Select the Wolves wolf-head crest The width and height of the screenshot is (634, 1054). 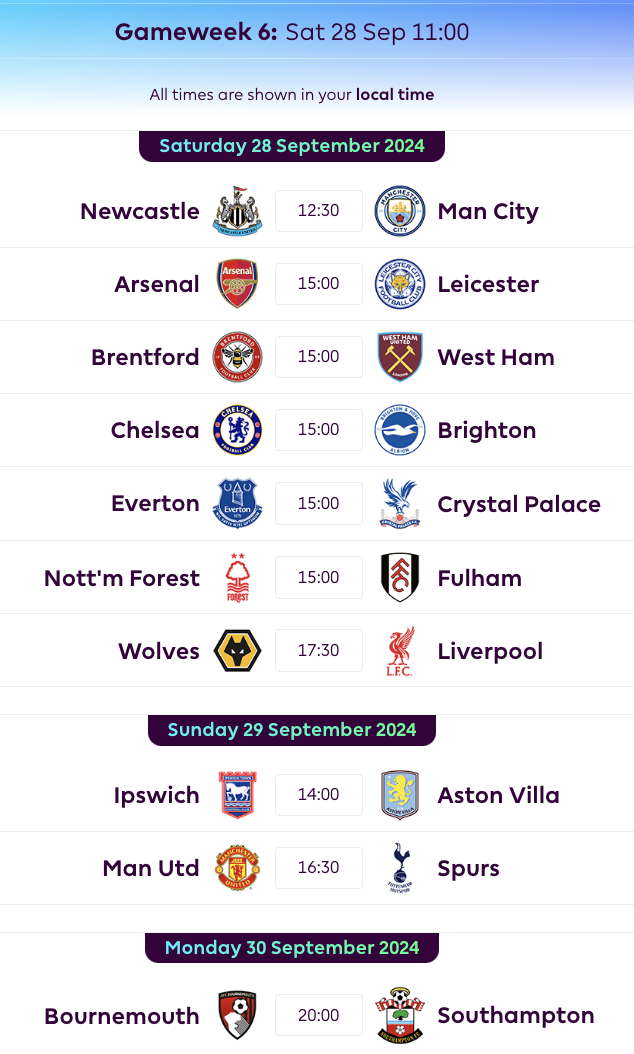coord(238,651)
